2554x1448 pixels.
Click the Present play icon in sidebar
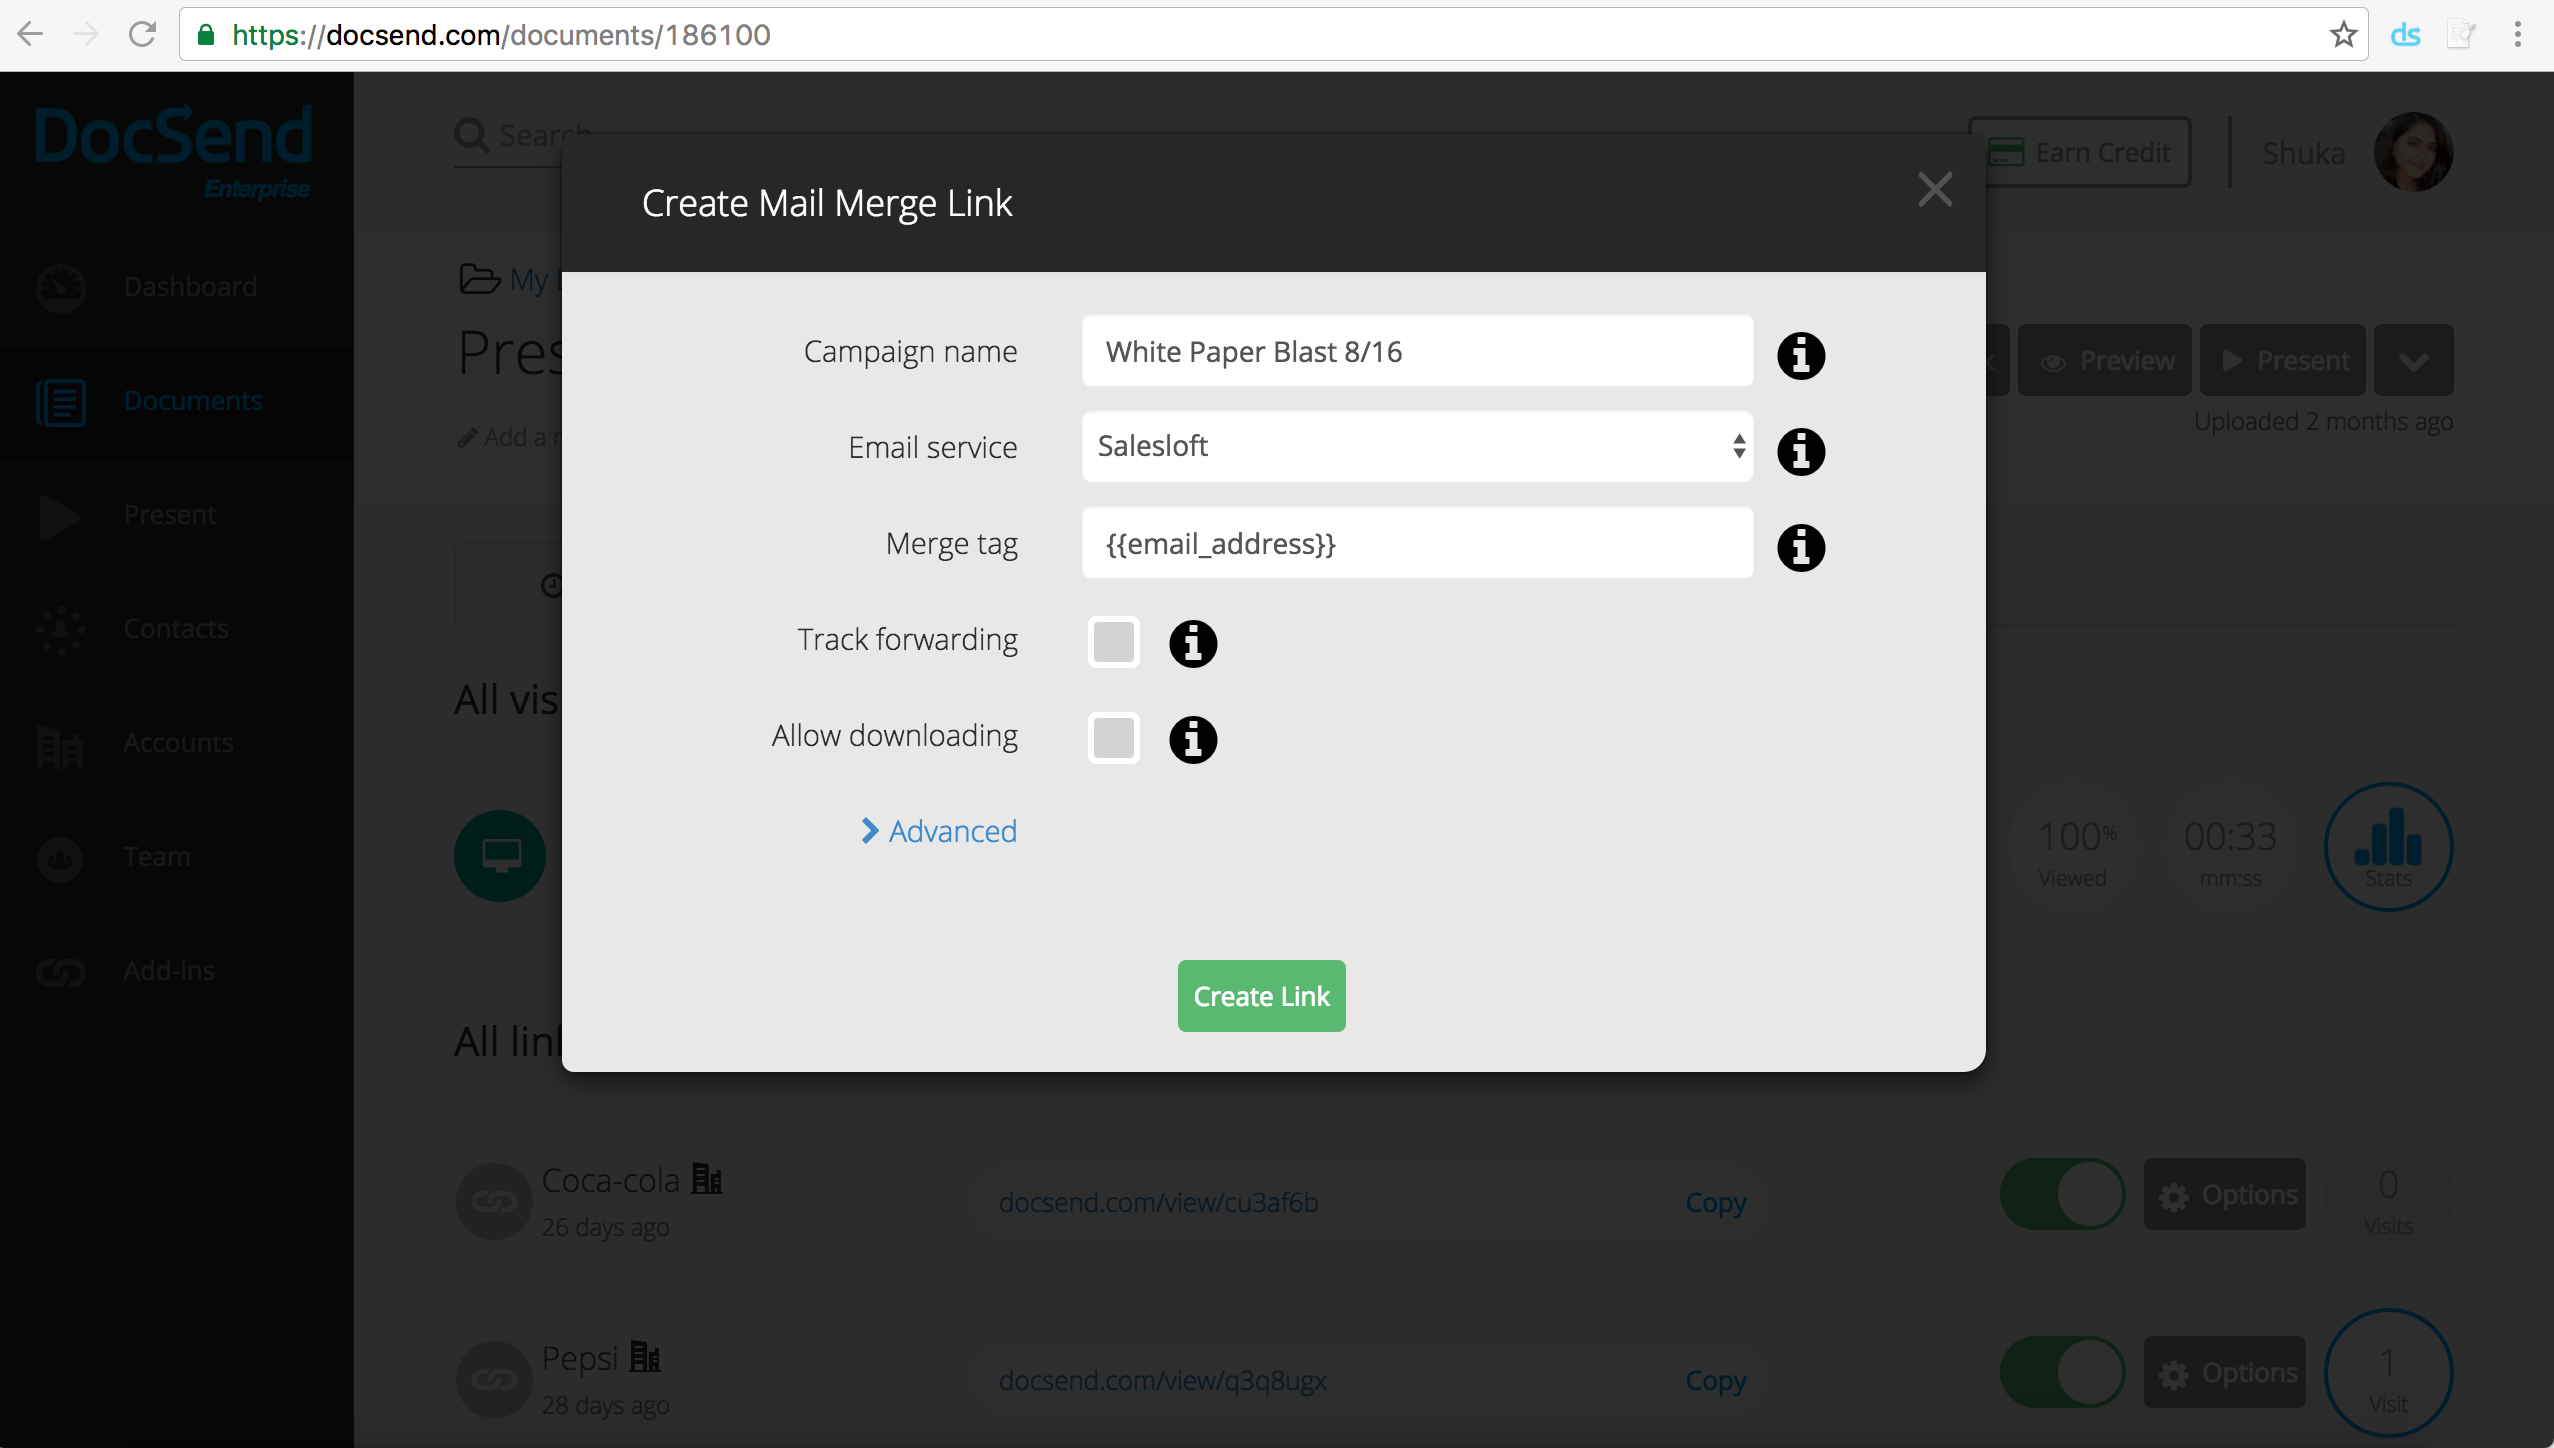(x=59, y=516)
